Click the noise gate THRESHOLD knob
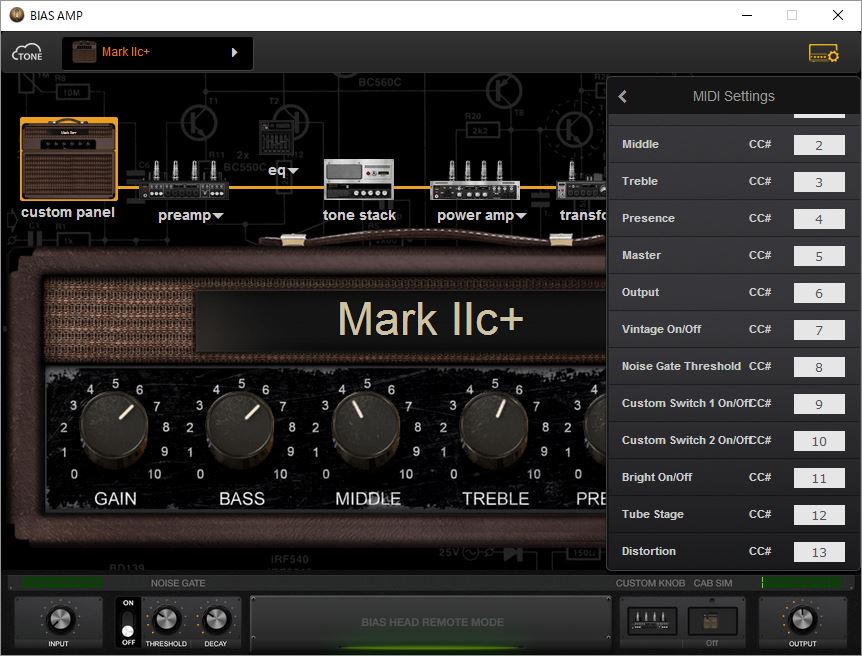 pyautogui.click(x=165, y=620)
